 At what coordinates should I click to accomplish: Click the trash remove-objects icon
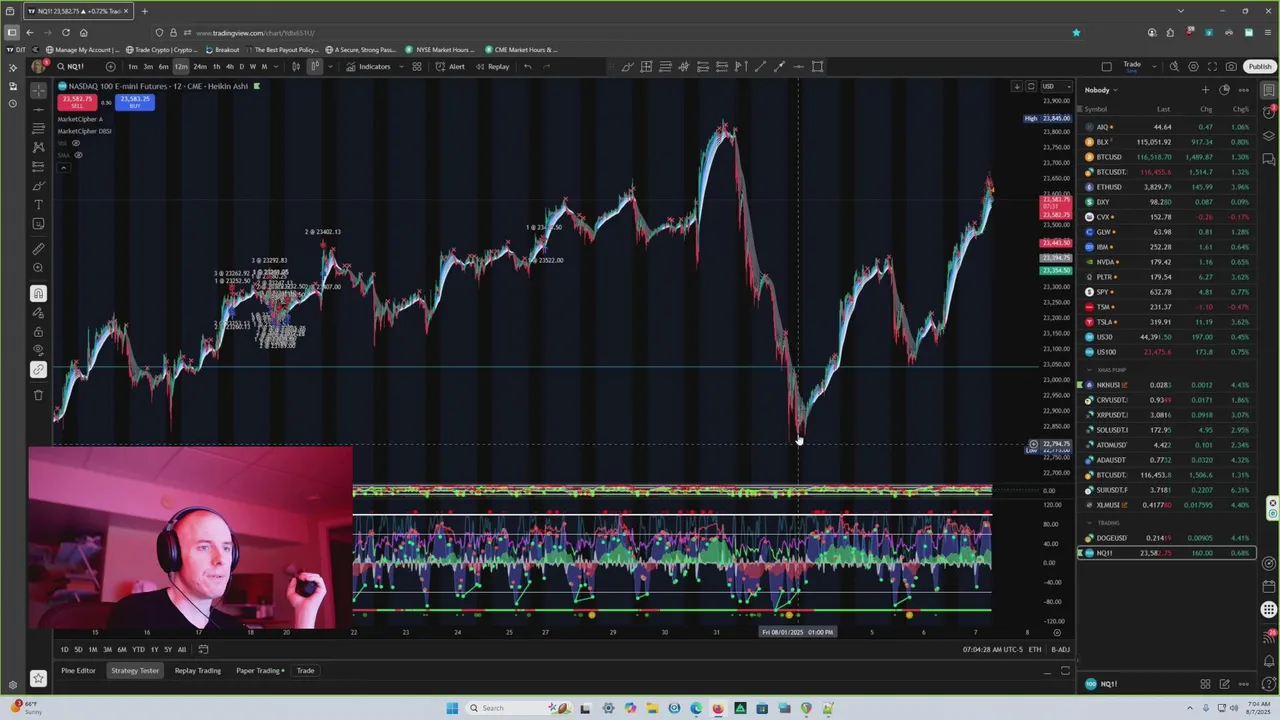(x=38, y=395)
